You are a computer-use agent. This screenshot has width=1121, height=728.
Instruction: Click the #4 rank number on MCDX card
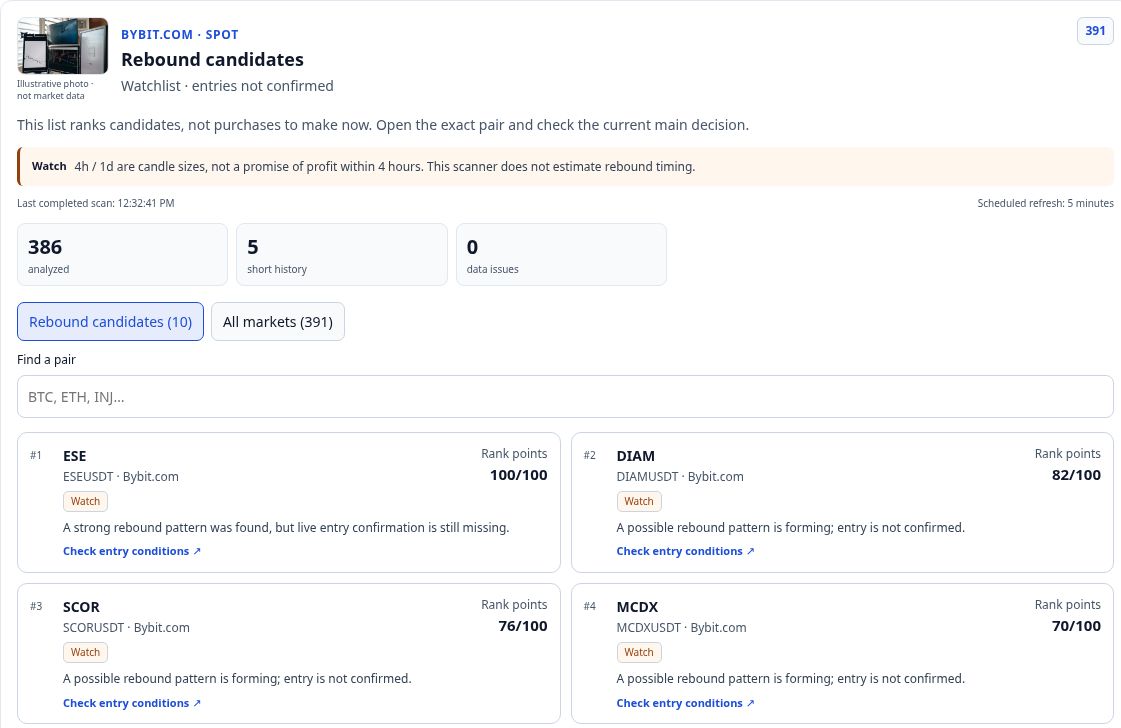(x=589, y=606)
